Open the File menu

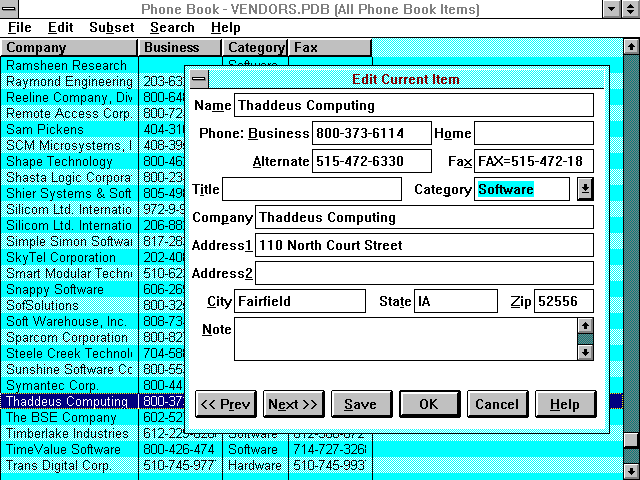(19, 28)
